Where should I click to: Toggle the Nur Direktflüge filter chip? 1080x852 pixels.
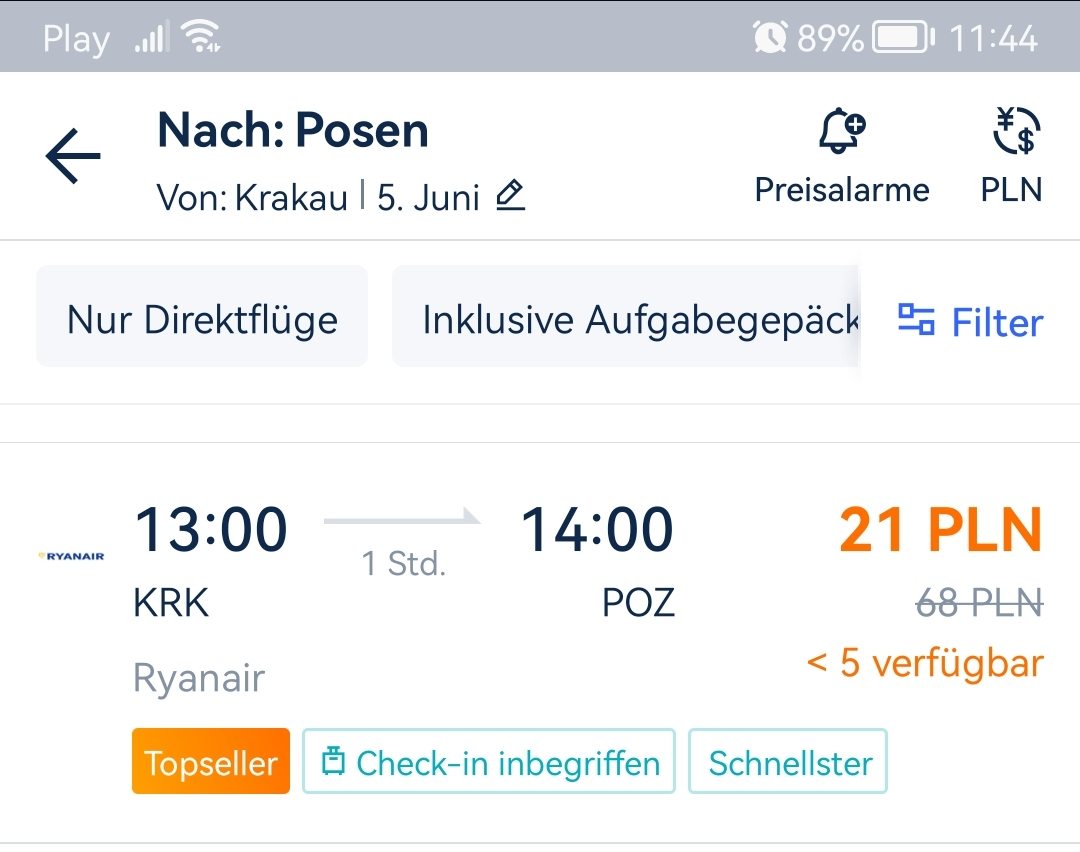click(202, 316)
